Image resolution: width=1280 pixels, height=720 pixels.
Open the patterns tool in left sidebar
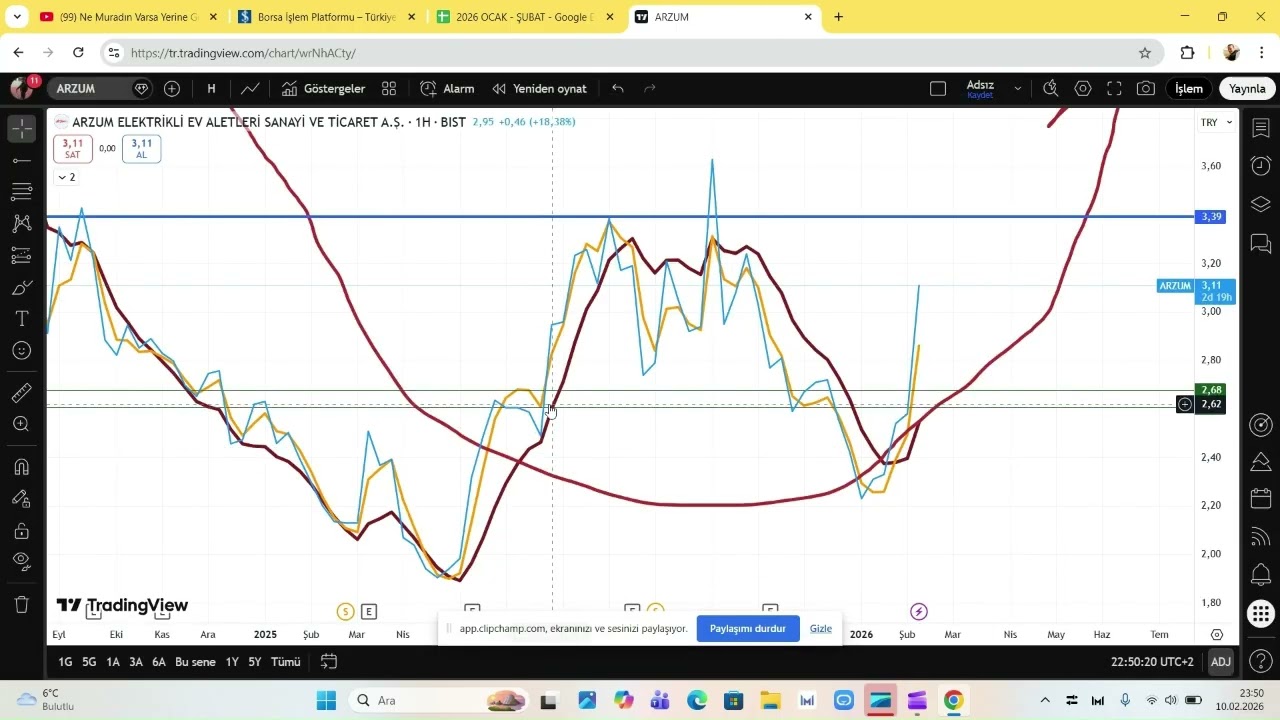21,224
